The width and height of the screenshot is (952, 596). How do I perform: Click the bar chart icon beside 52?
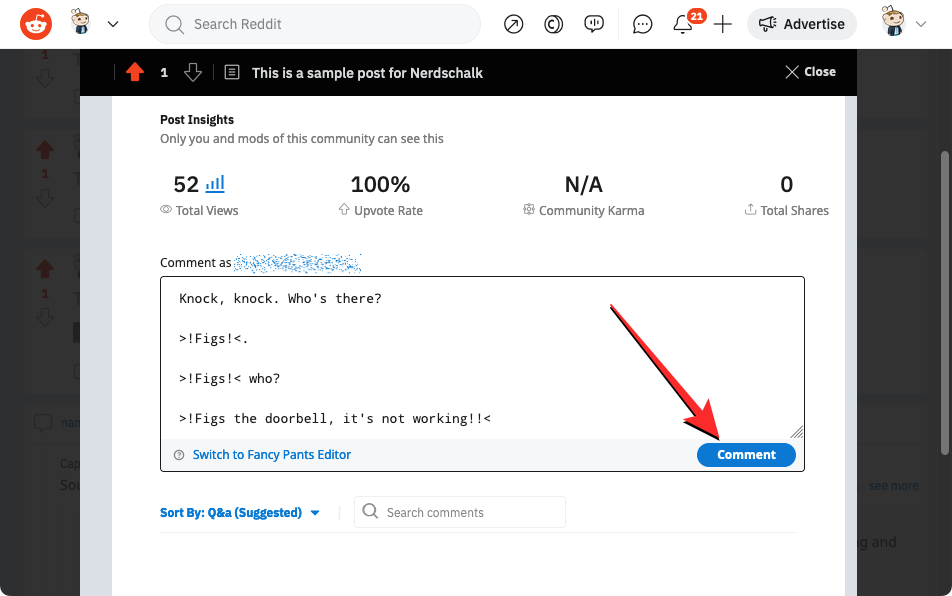pos(215,184)
